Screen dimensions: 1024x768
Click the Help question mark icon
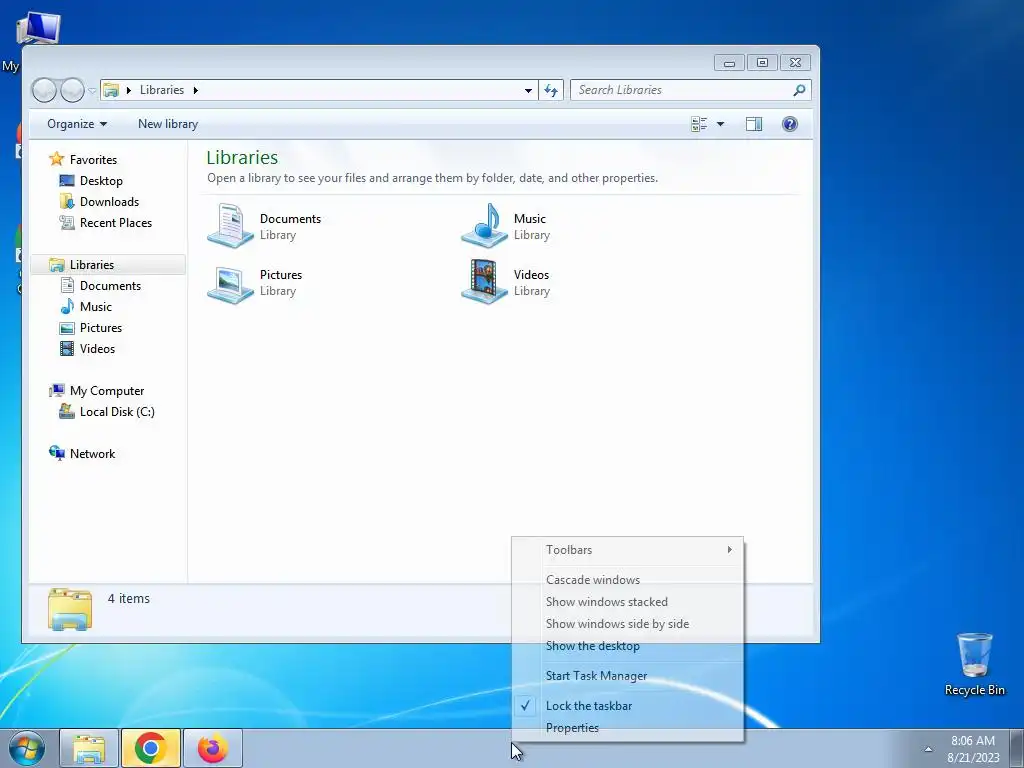point(790,124)
